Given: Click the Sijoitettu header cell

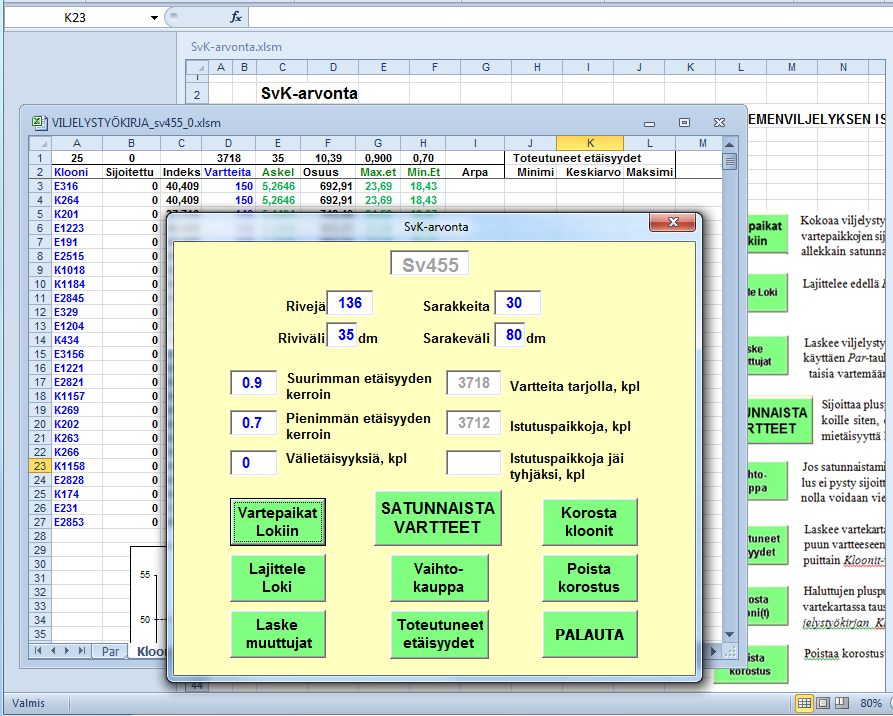Looking at the screenshot, I should point(132,172).
